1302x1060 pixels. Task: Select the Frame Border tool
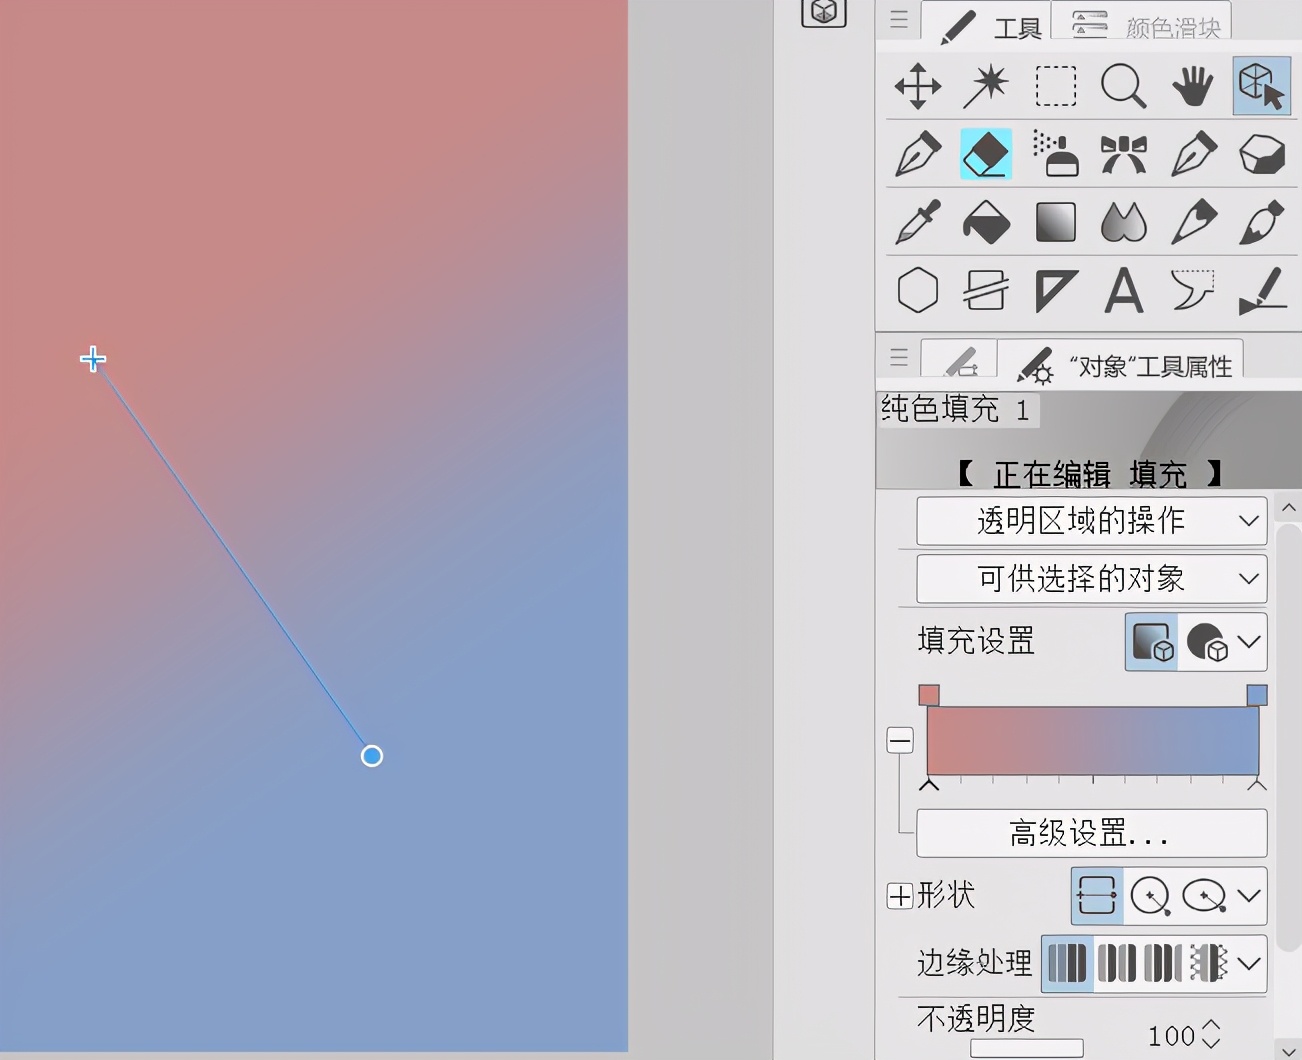(x=986, y=291)
